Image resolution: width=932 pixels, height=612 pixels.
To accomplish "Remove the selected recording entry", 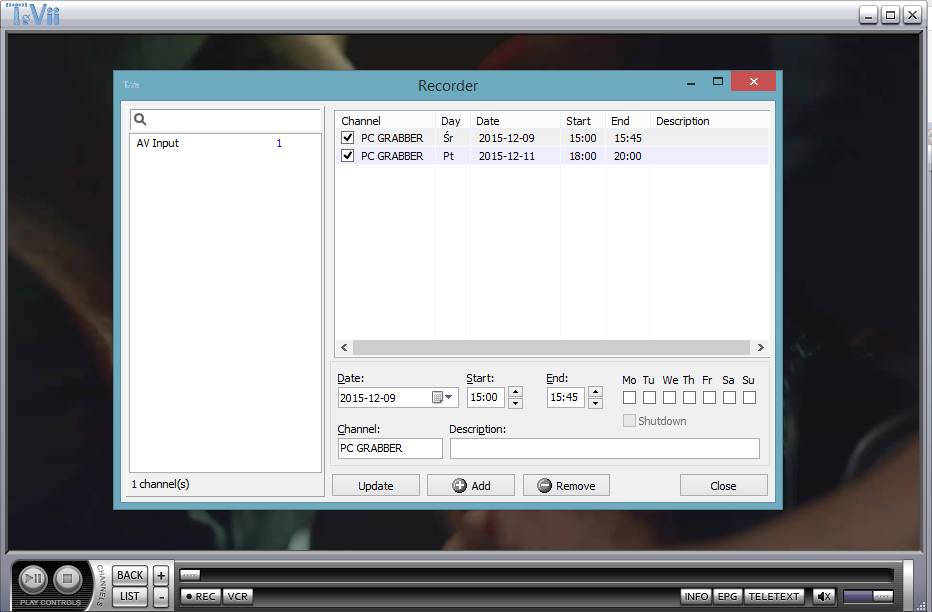I will pyautogui.click(x=566, y=485).
